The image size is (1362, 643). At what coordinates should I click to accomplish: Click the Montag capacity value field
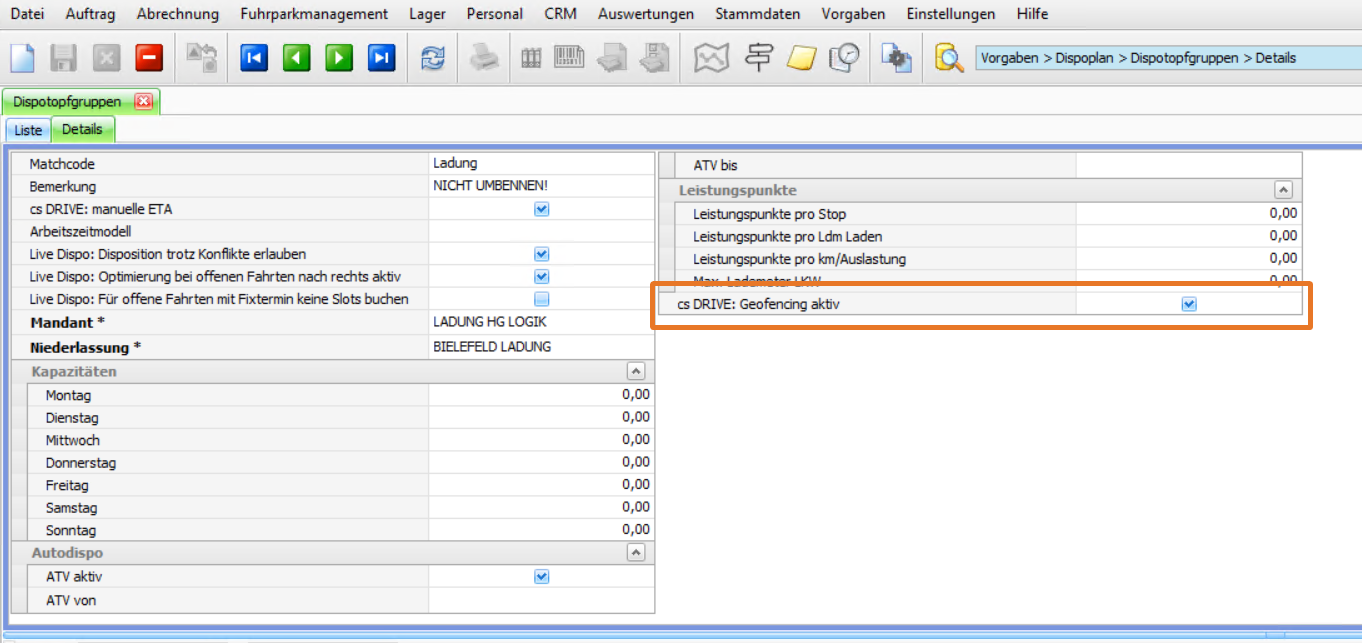[541, 395]
